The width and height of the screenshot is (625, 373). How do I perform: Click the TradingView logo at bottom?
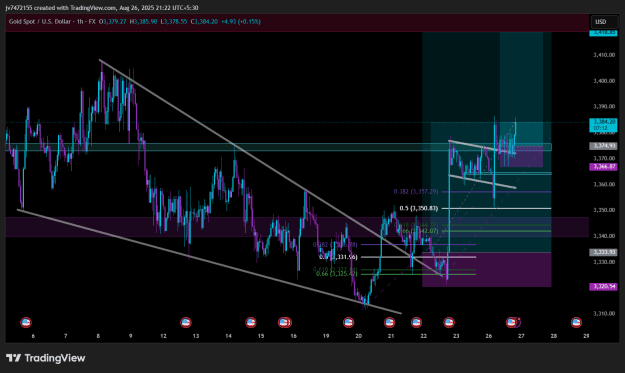coord(45,358)
